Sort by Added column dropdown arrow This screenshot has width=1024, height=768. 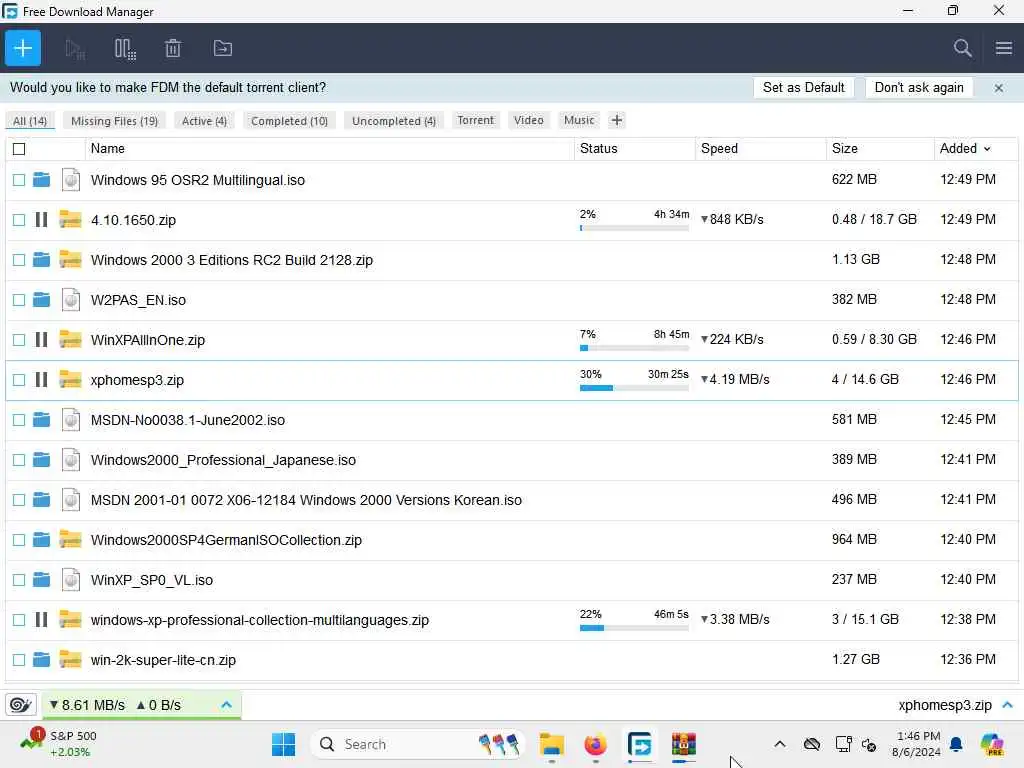pyautogui.click(x=987, y=149)
